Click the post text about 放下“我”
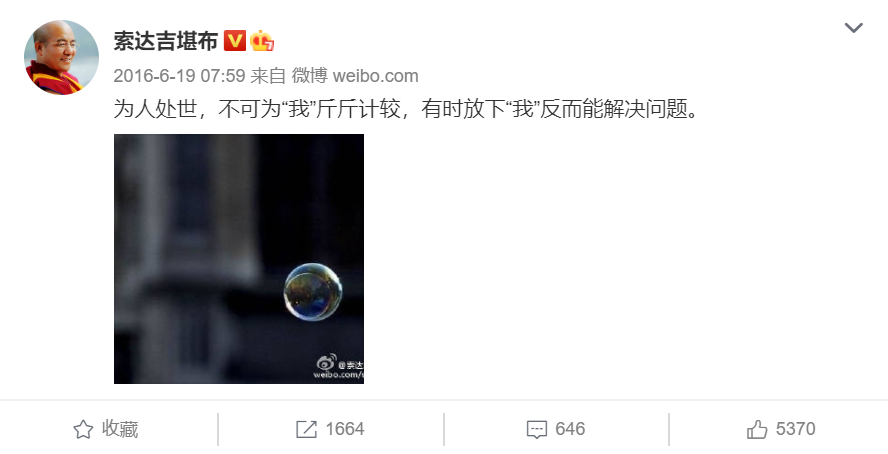Viewport: 888px width, 454px height. click(406, 109)
